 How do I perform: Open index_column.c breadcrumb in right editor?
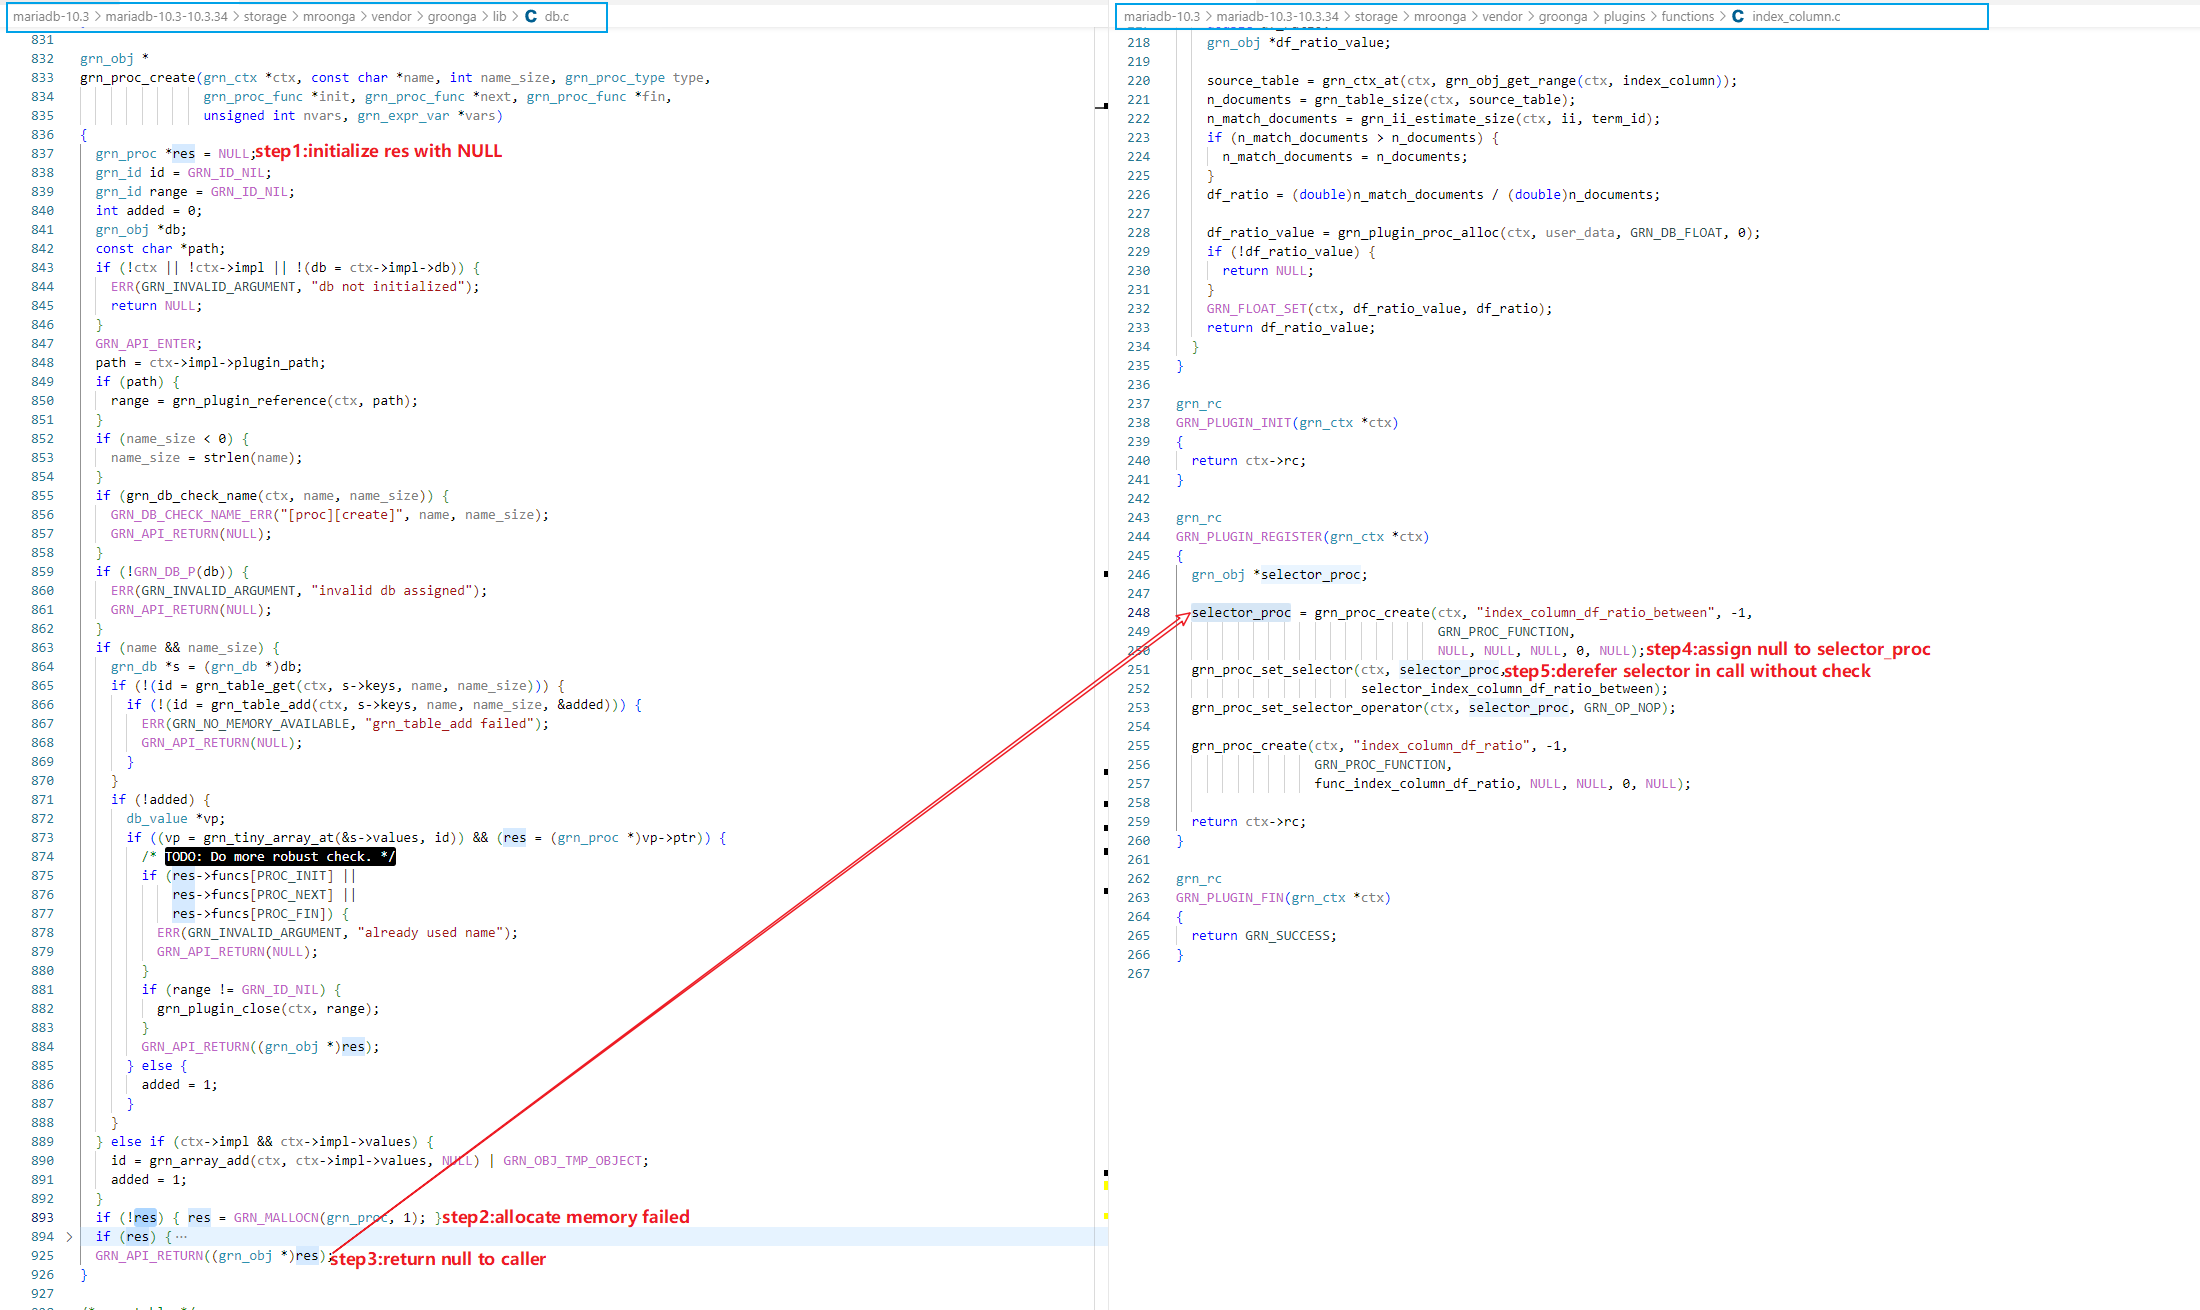click(1795, 16)
